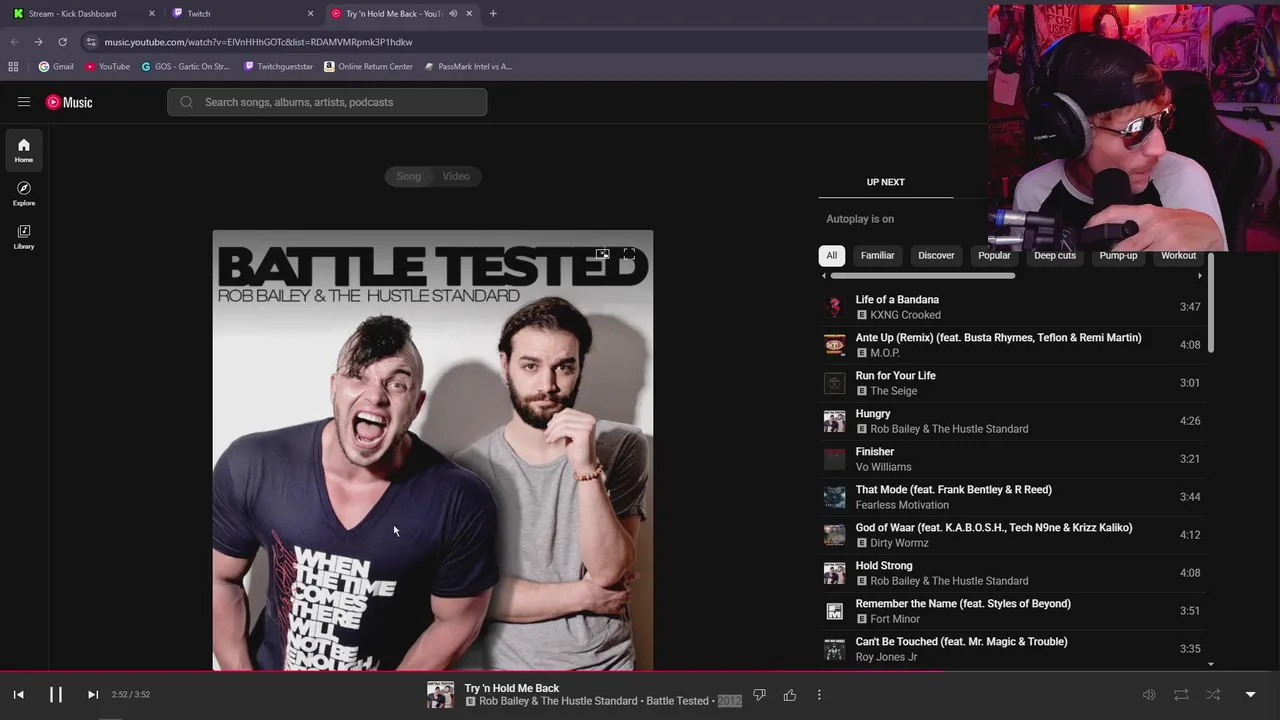Open the Battle Tested album link

[677, 701]
